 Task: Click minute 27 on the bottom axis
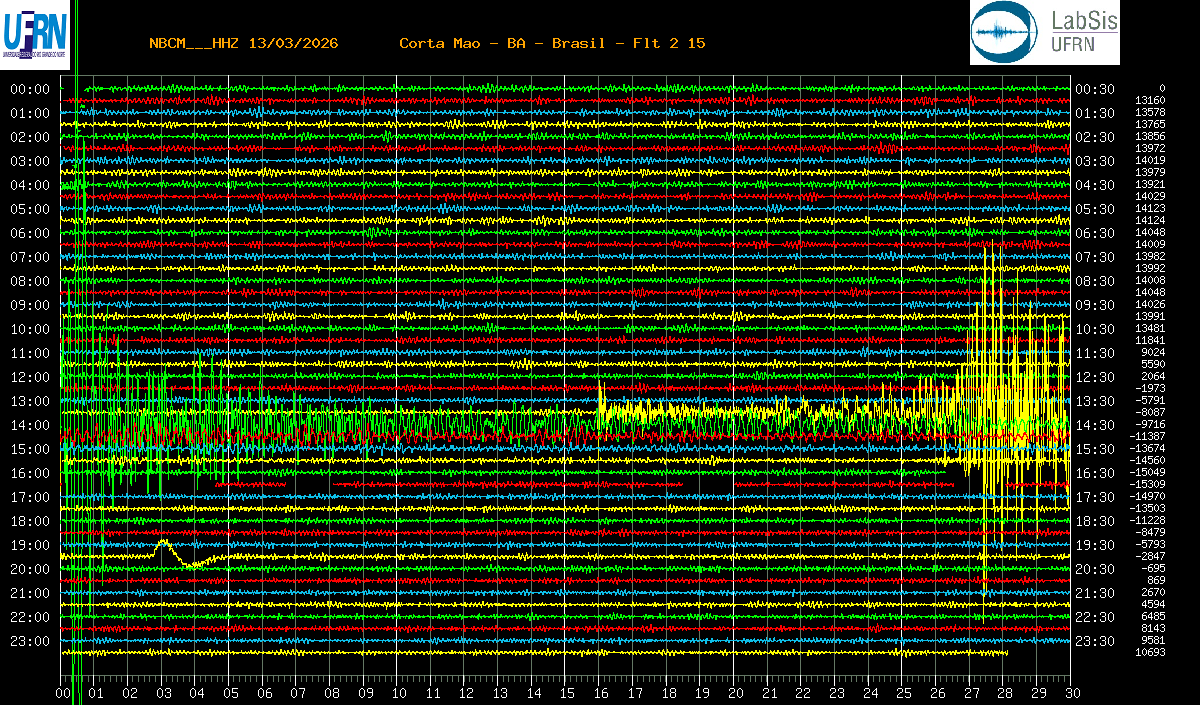(x=971, y=692)
